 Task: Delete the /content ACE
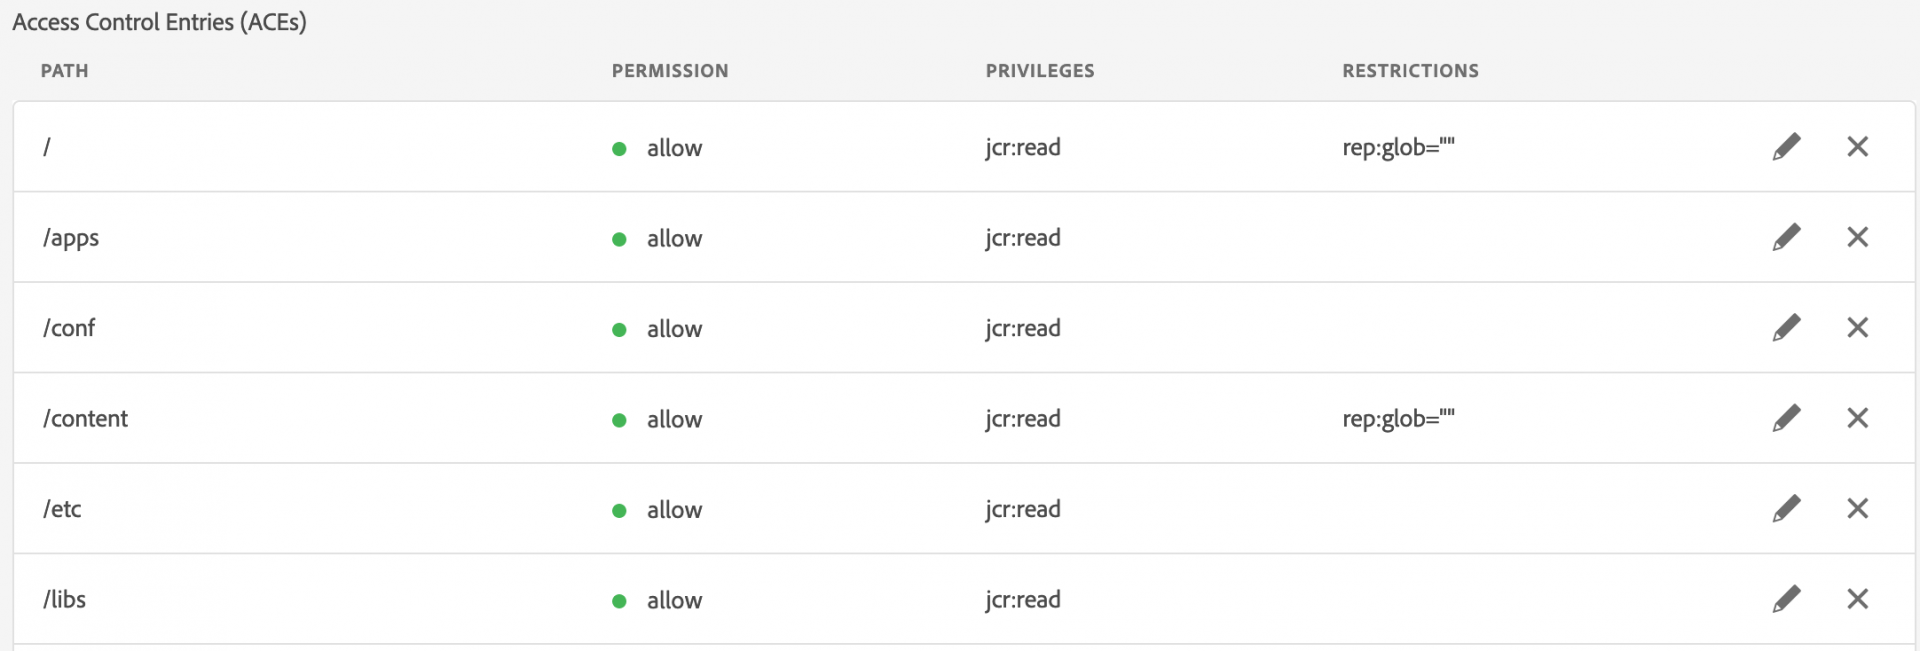1858,418
